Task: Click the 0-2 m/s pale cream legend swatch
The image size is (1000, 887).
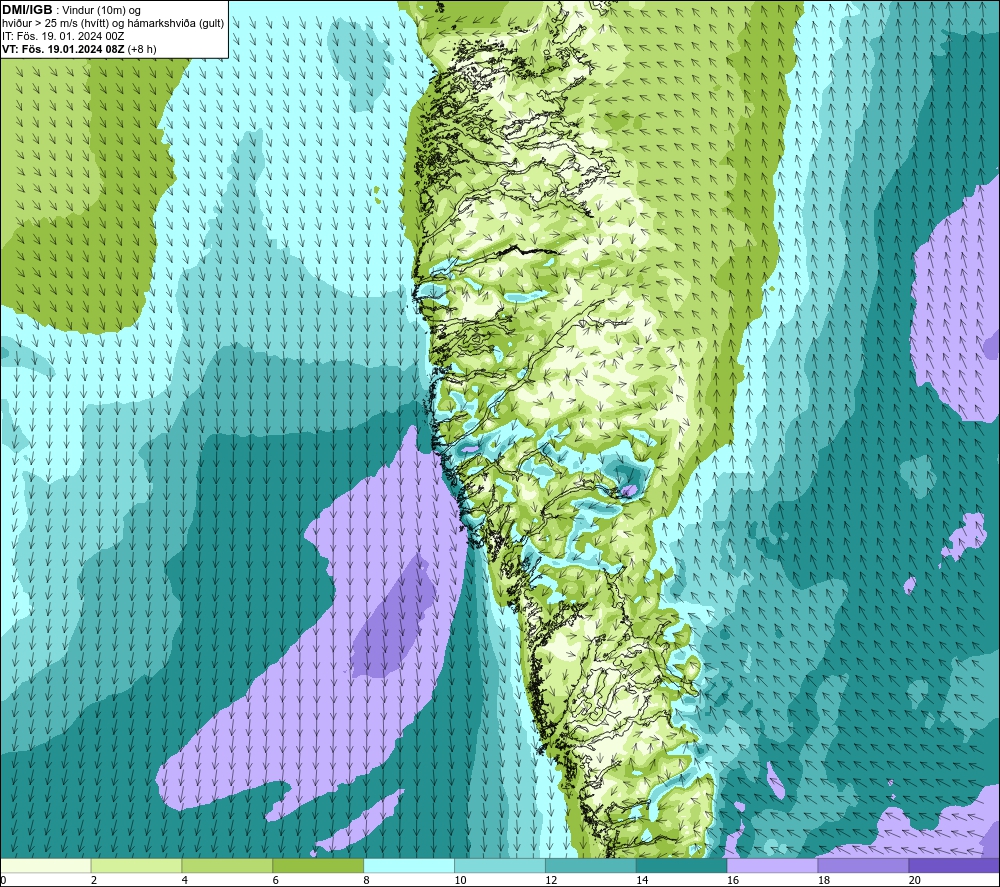Action: pos(46,865)
